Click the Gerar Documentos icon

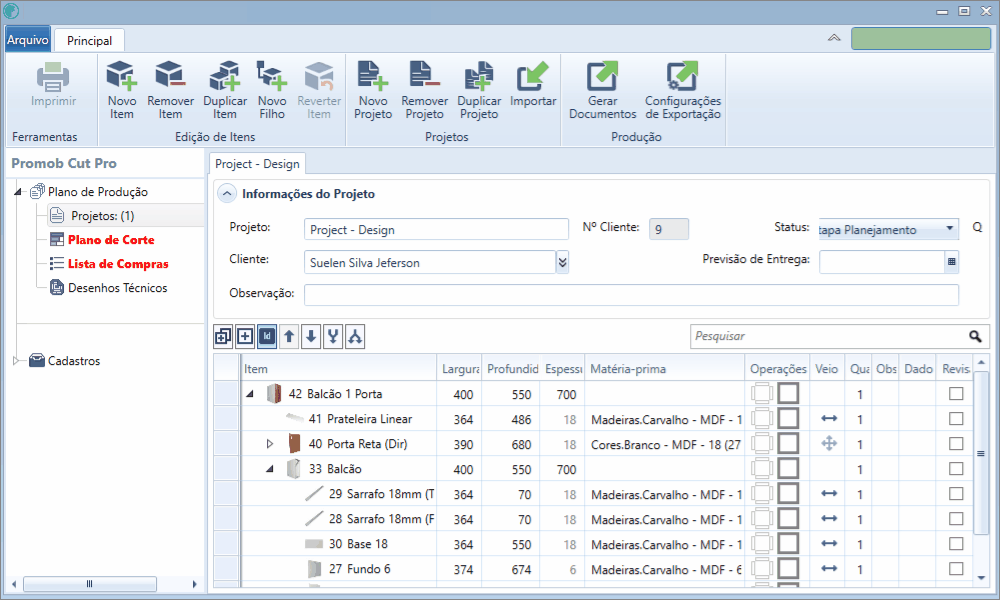click(x=602, y=75)
